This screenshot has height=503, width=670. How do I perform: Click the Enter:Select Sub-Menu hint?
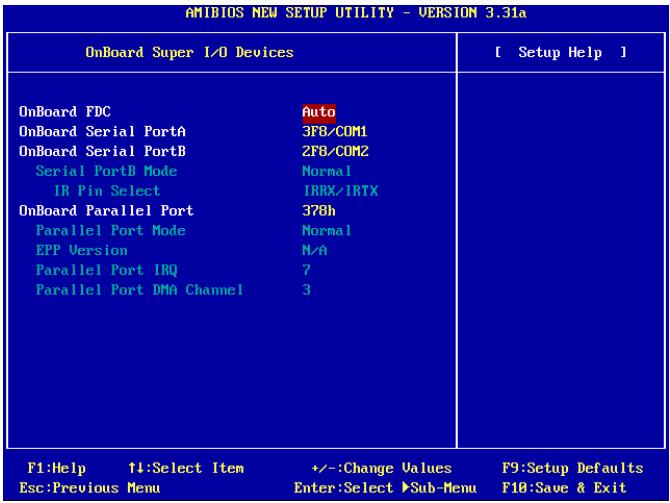pos(385,488)
